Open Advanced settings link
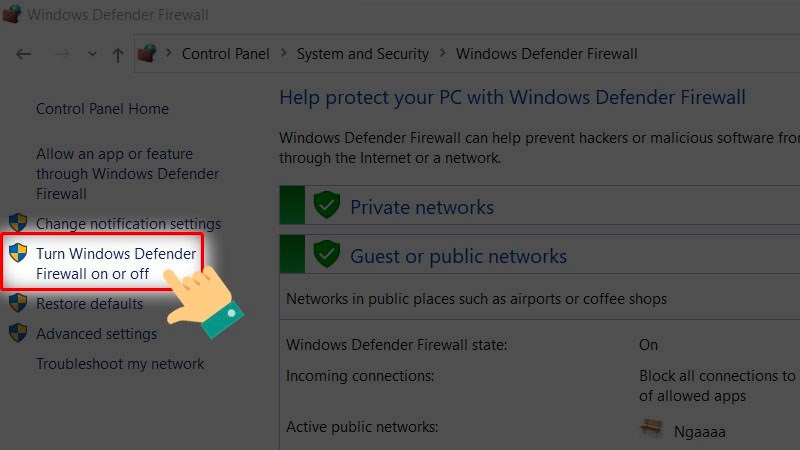The image size is (800, 450). coord(96,334)
